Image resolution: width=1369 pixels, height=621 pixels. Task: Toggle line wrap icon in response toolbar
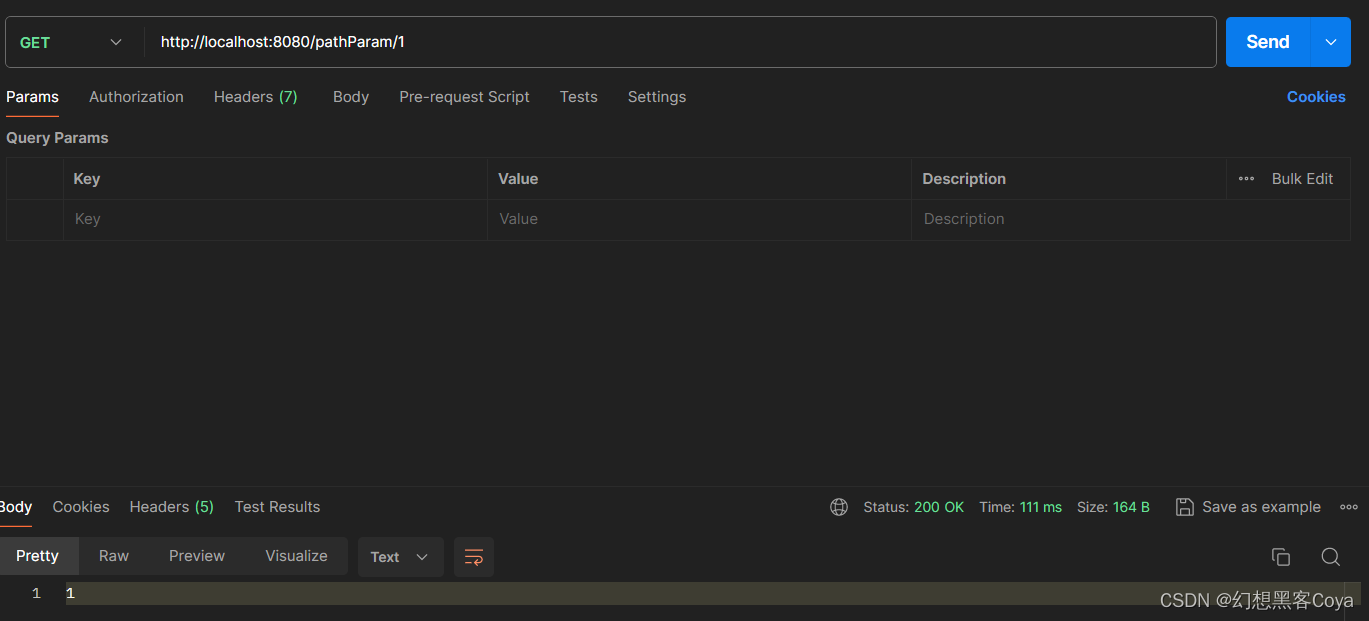point(474,557)
